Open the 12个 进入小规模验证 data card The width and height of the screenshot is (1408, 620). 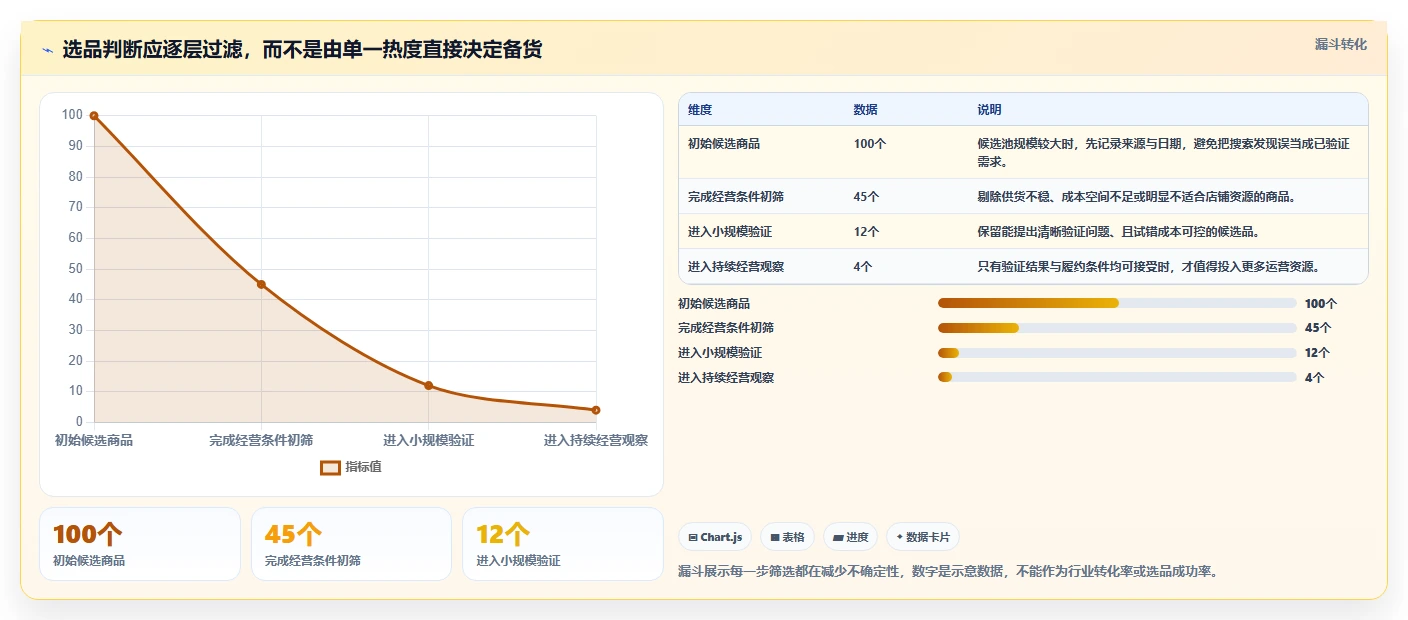pos(563,544)
